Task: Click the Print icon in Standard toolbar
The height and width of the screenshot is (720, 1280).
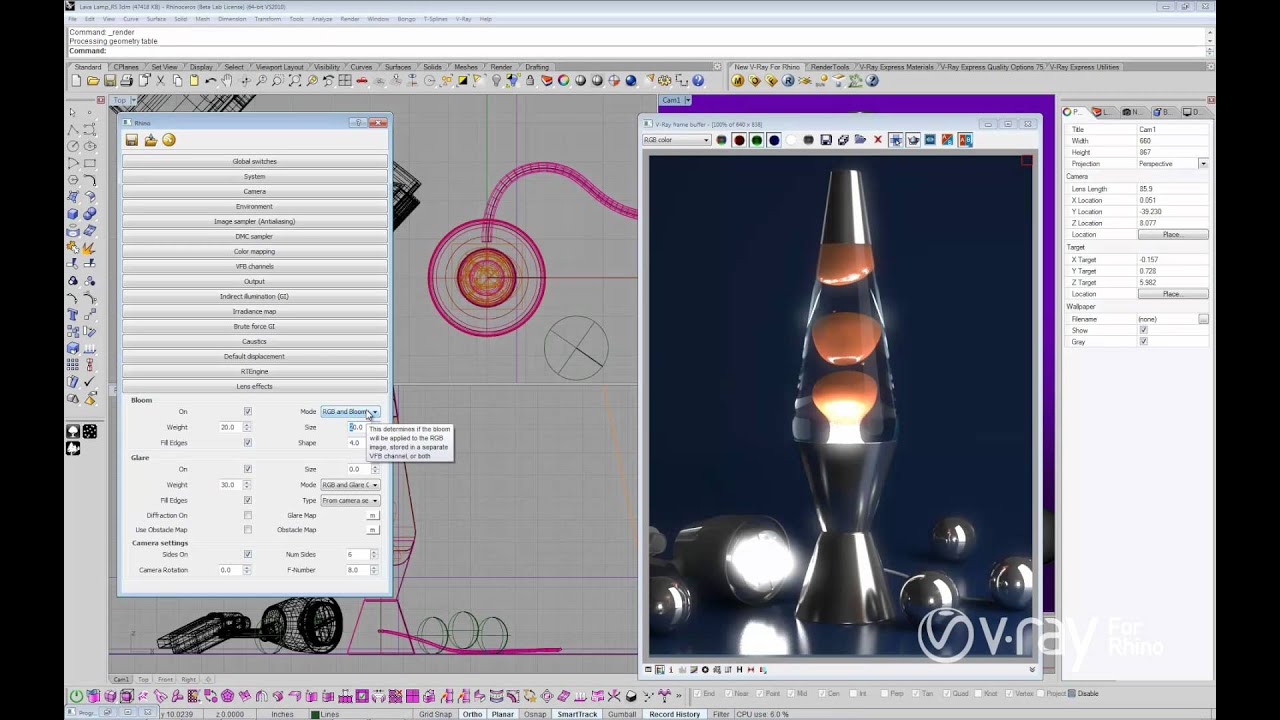Action: 127,81
